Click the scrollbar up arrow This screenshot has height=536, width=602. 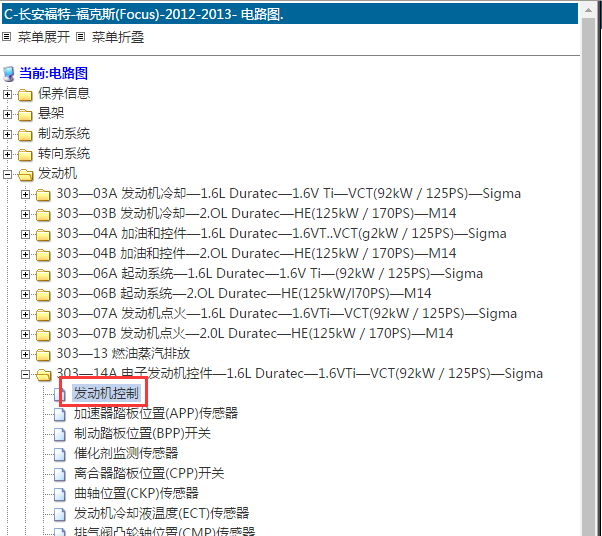pos(588,10)
